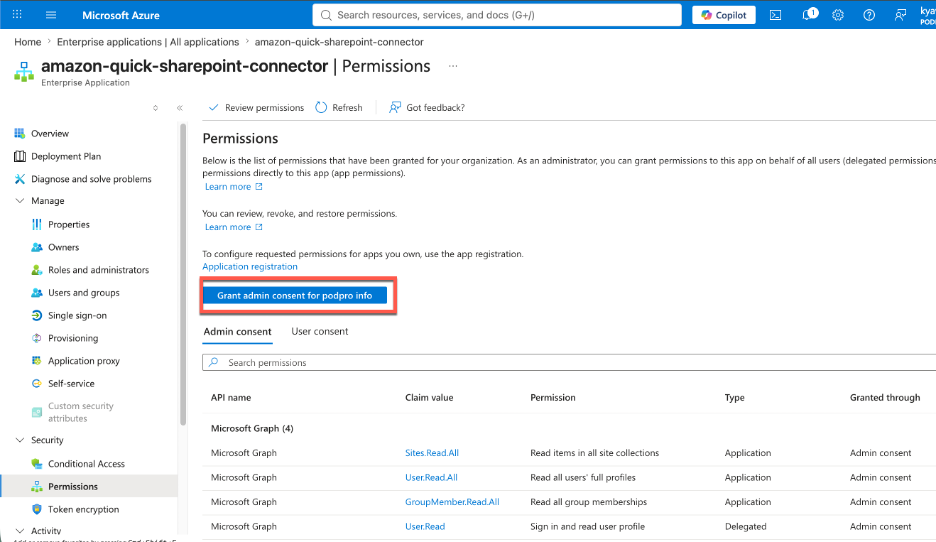Open the Azure portal apps grid icon
Image resolution: width=936 pixels, height=542 pixels.
click(17, 14)
